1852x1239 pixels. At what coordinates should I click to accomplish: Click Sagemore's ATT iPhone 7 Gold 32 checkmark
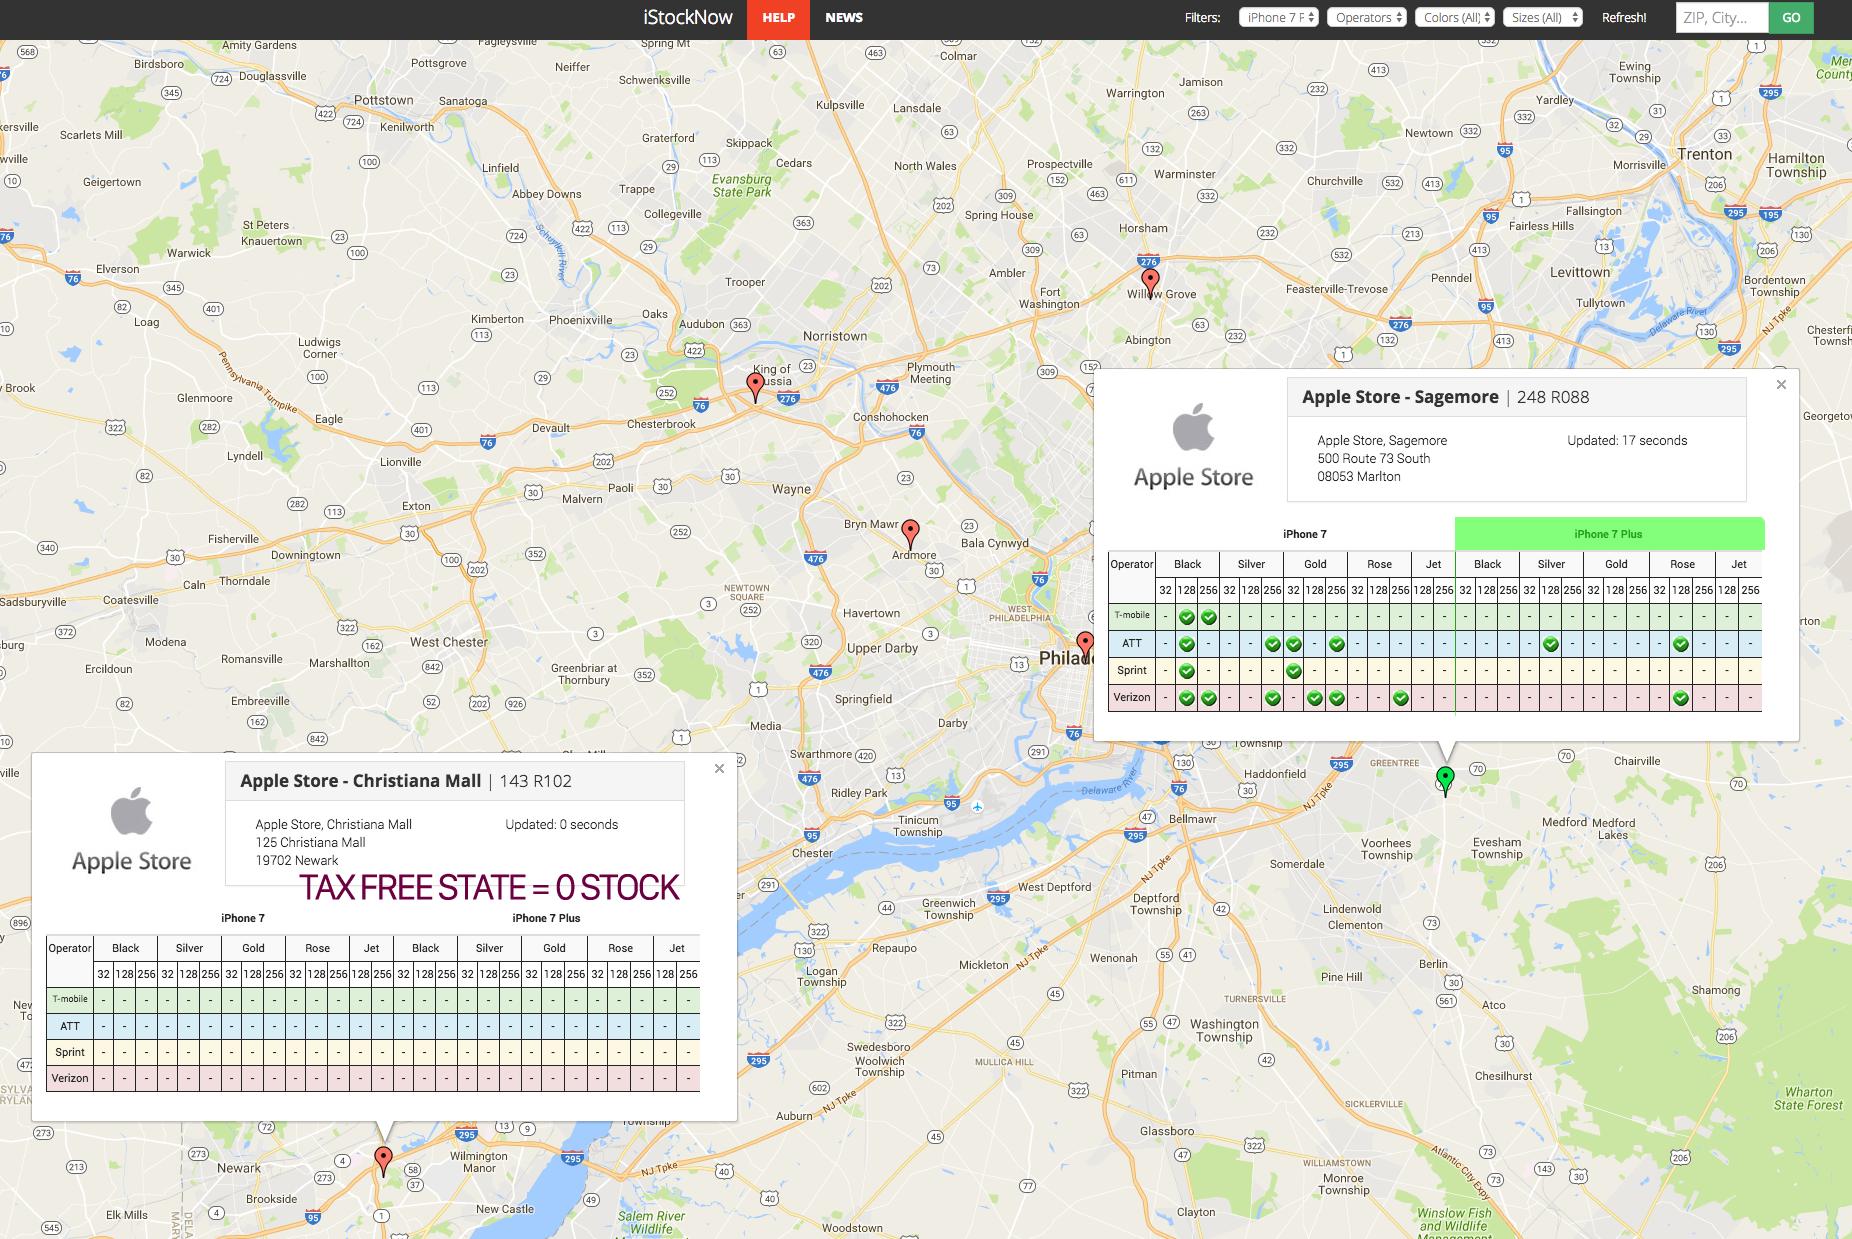pos(1294,644)
